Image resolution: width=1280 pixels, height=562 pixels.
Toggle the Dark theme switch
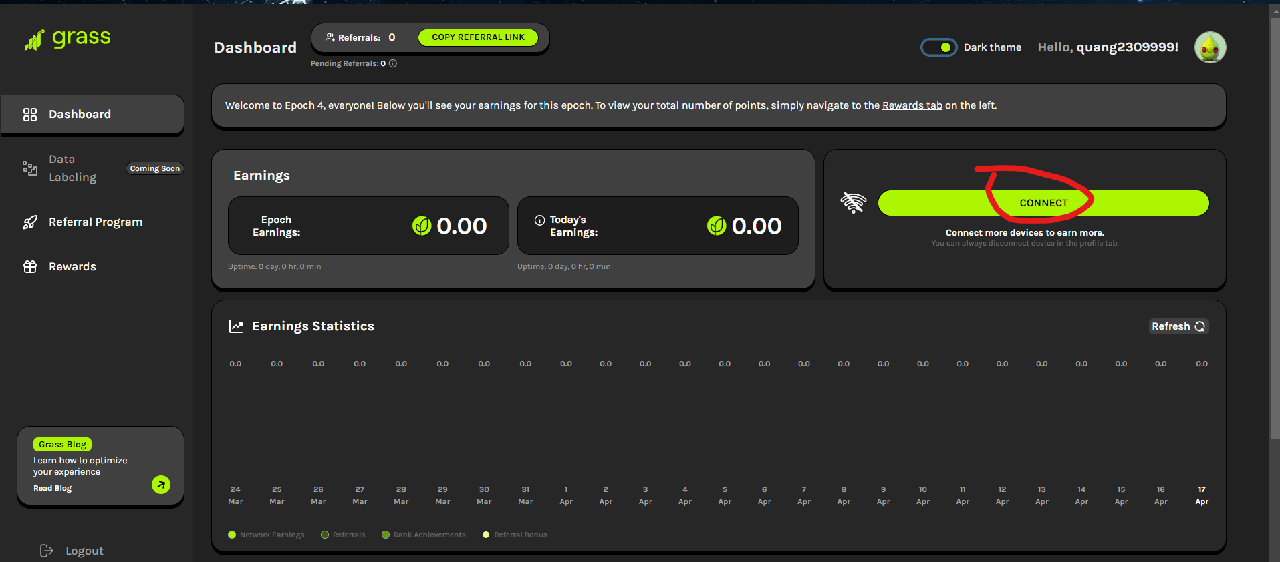939,47
